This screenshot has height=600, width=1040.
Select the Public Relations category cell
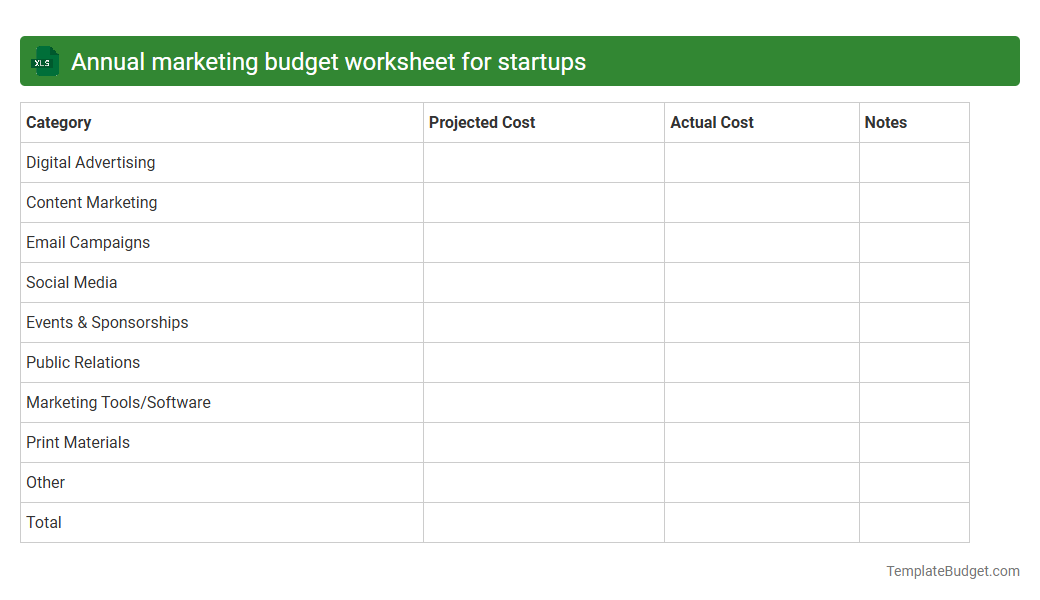point(83,362)
